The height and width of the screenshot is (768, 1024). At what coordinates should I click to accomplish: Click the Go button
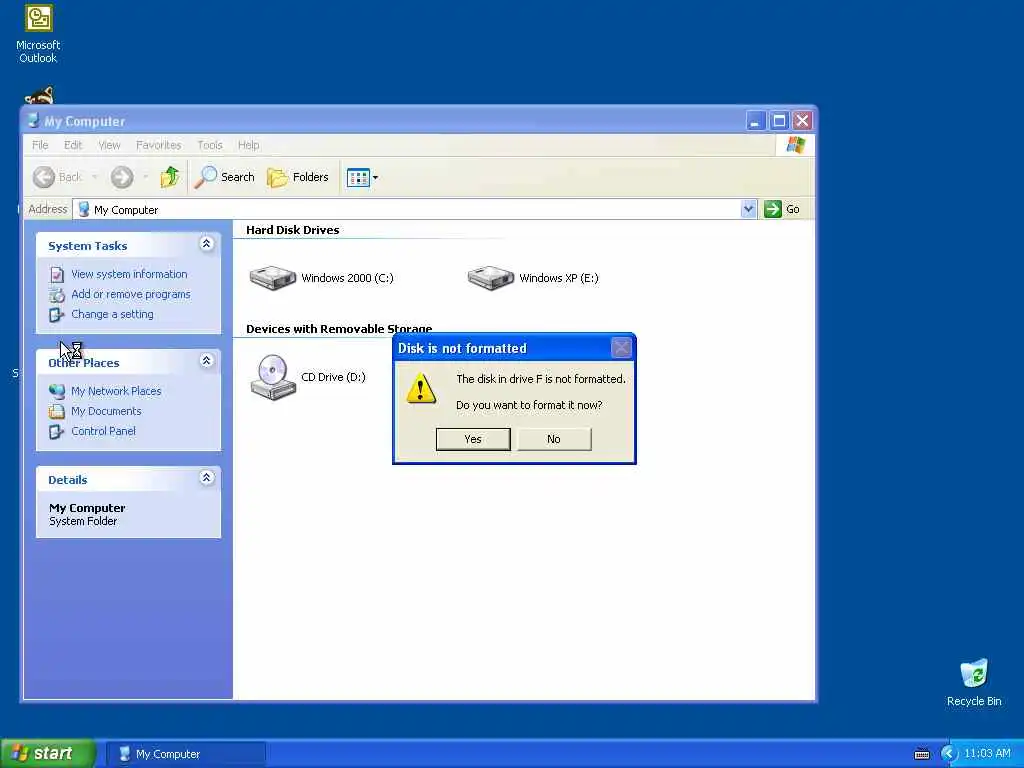click(x=782, y=209)
